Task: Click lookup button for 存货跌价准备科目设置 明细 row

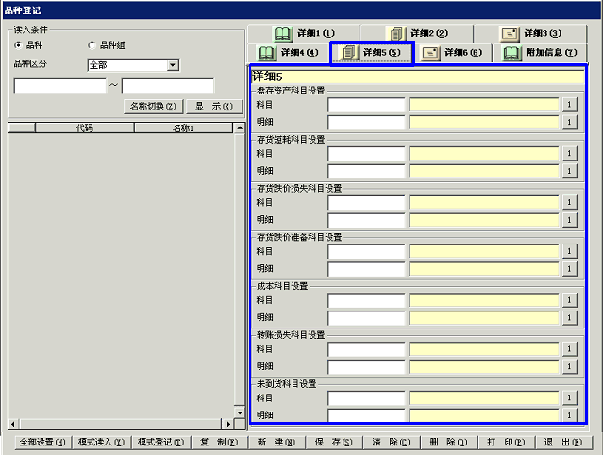Action: (569, 268)
